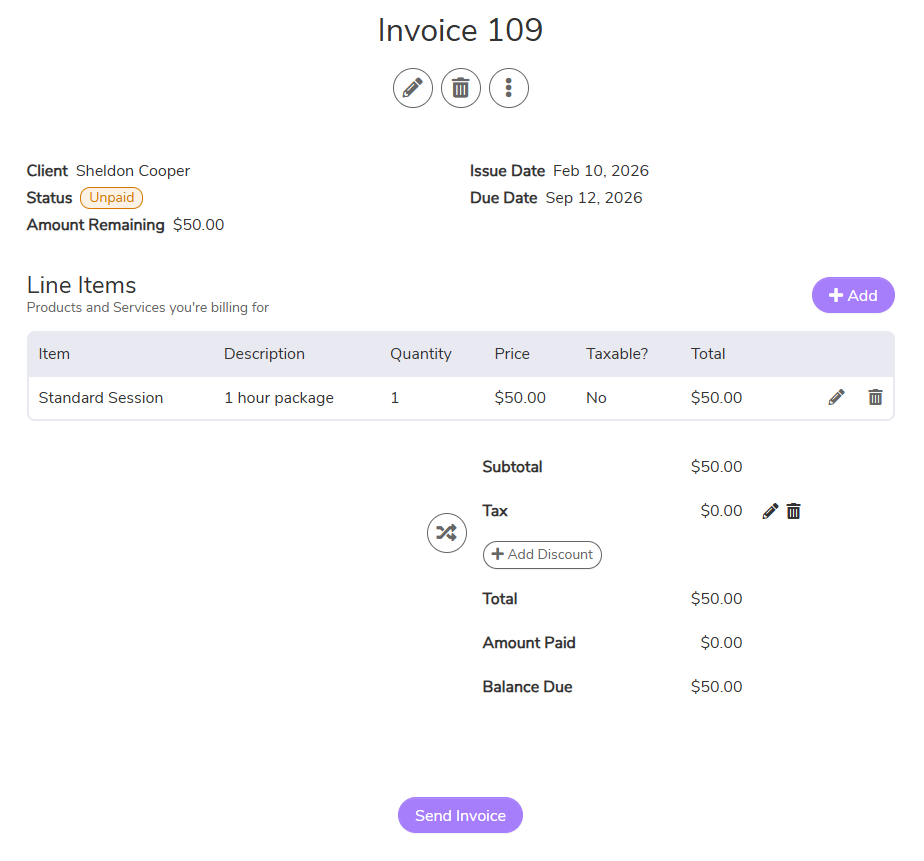This screenshot has height=861, width=924.
Task: Edit the Tax amount with the pencil icon
Action: [x=770, y=512]
